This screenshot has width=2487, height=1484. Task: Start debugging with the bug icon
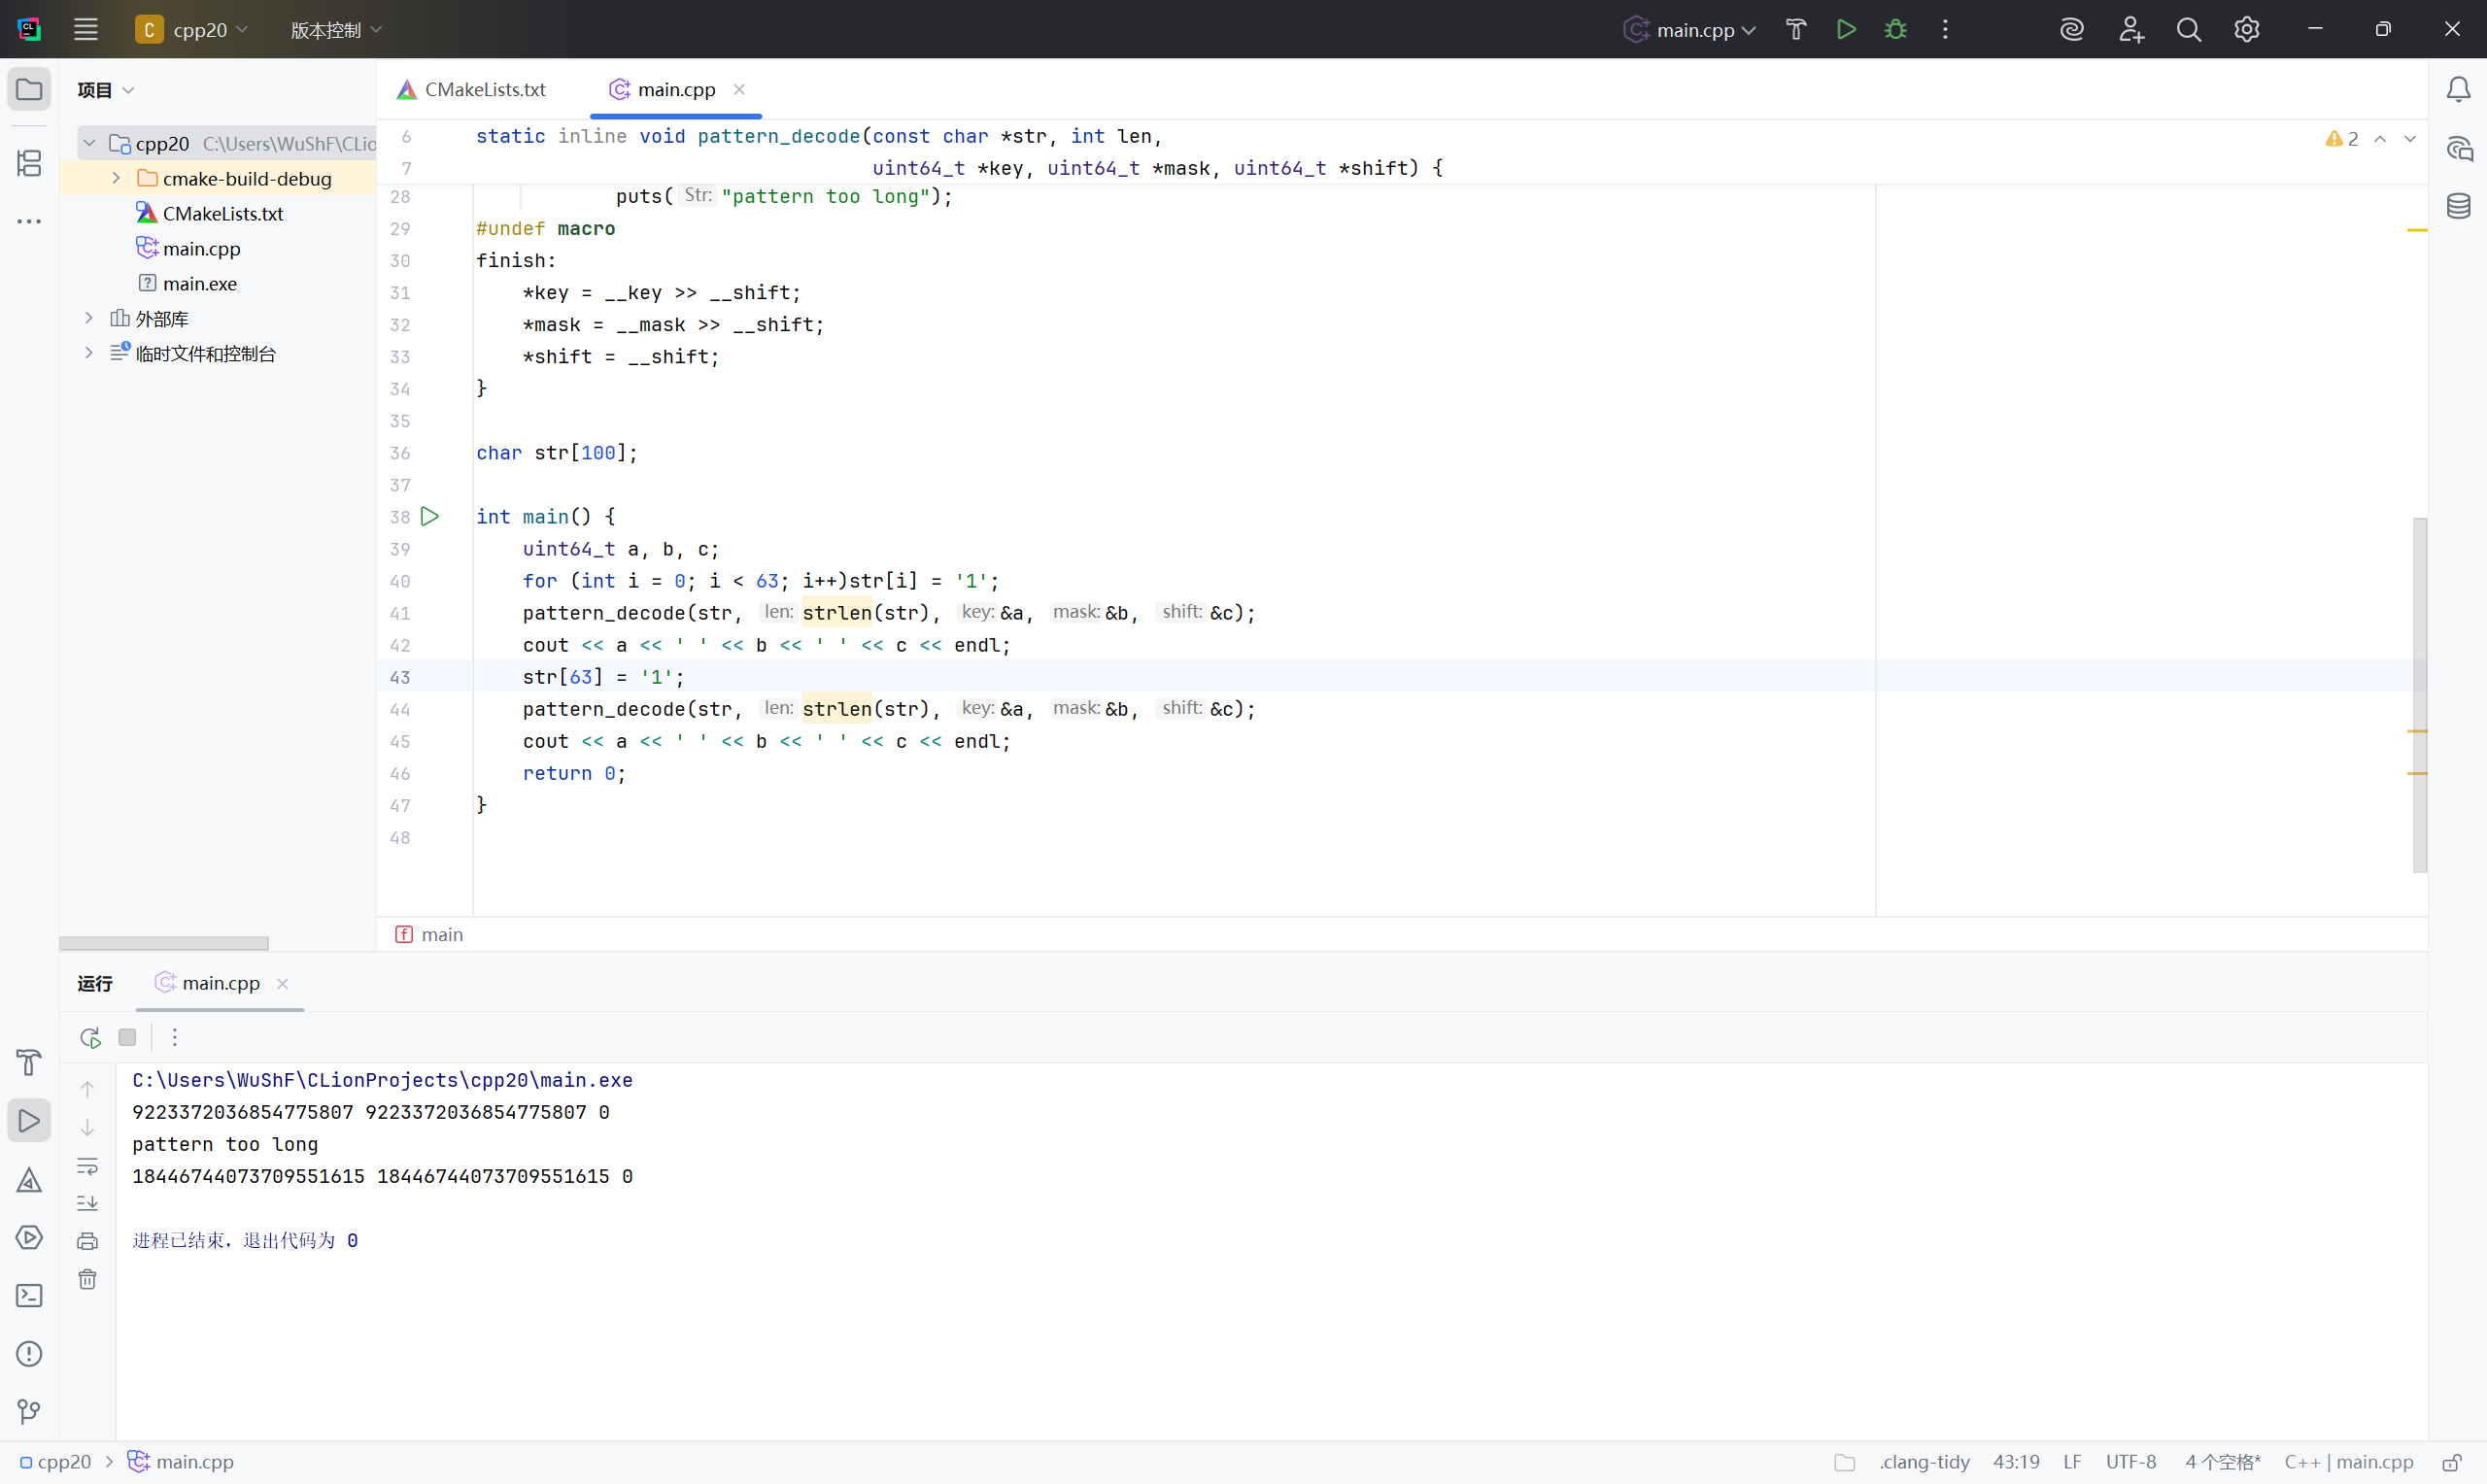1895,29
